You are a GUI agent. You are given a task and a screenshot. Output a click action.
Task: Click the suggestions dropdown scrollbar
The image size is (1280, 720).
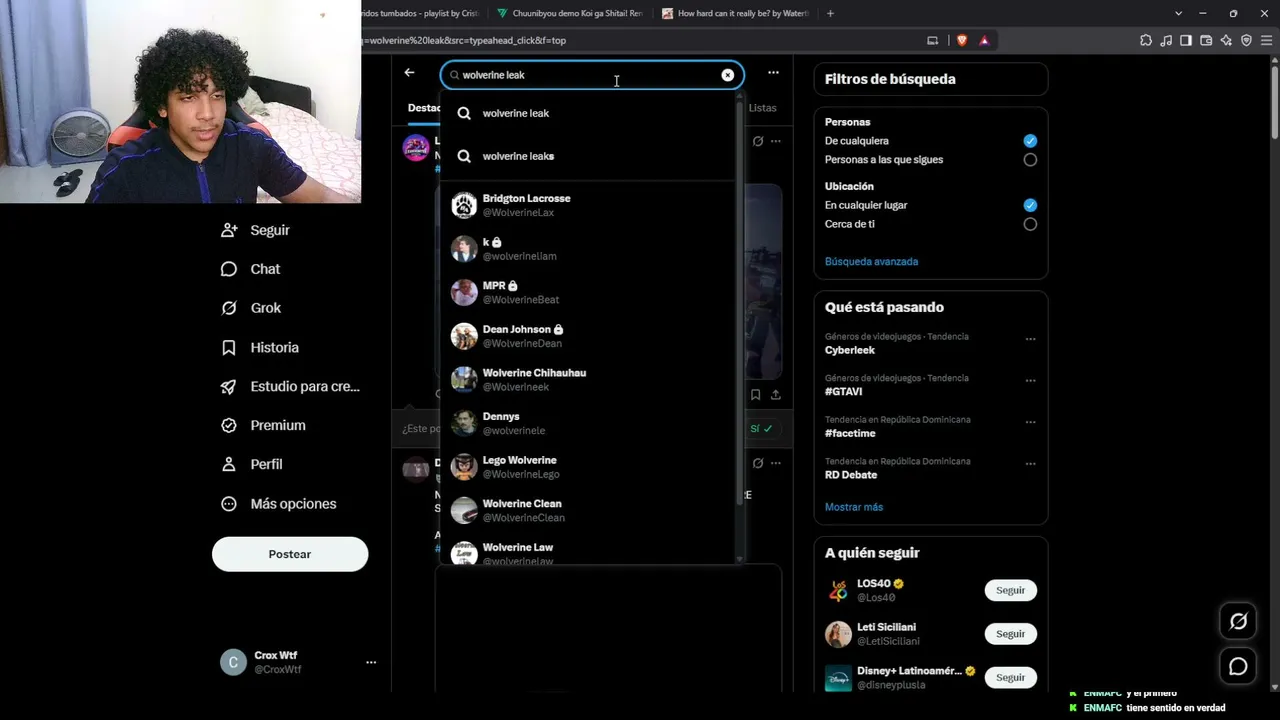740,300
